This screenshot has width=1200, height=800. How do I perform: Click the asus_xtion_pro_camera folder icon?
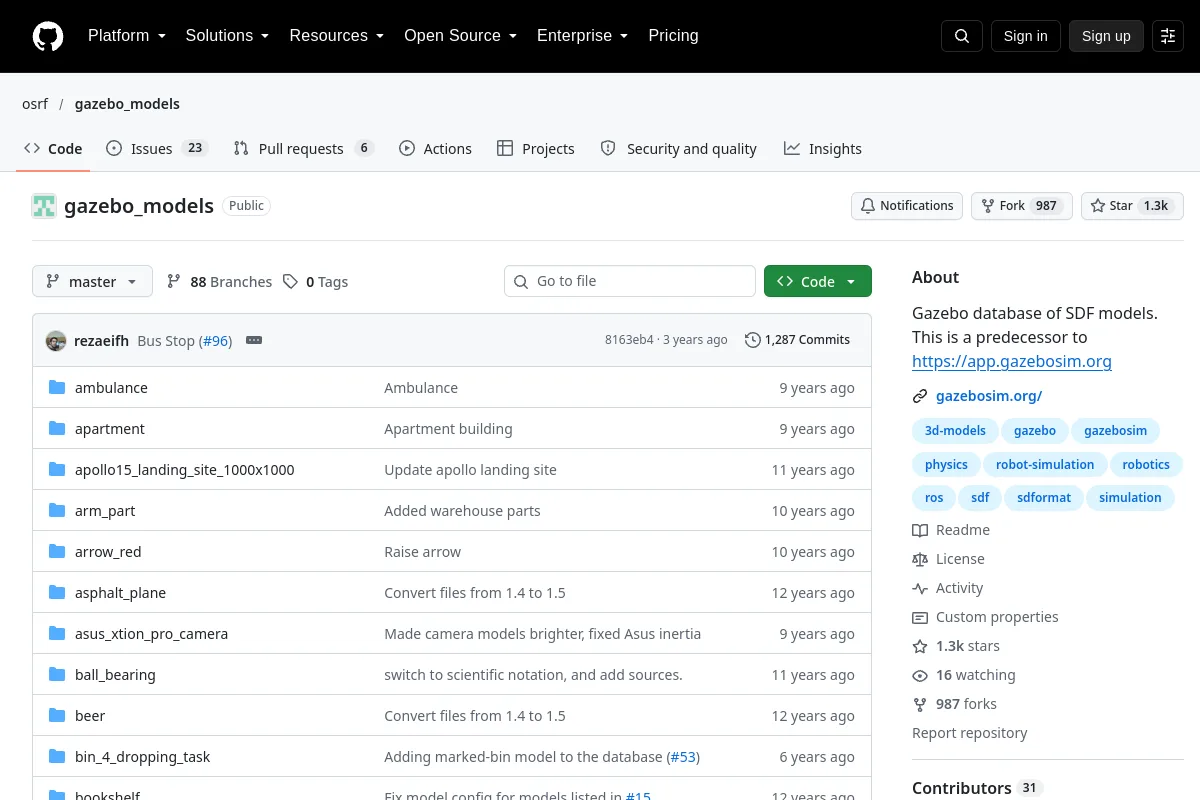click(x=57, y=634)
